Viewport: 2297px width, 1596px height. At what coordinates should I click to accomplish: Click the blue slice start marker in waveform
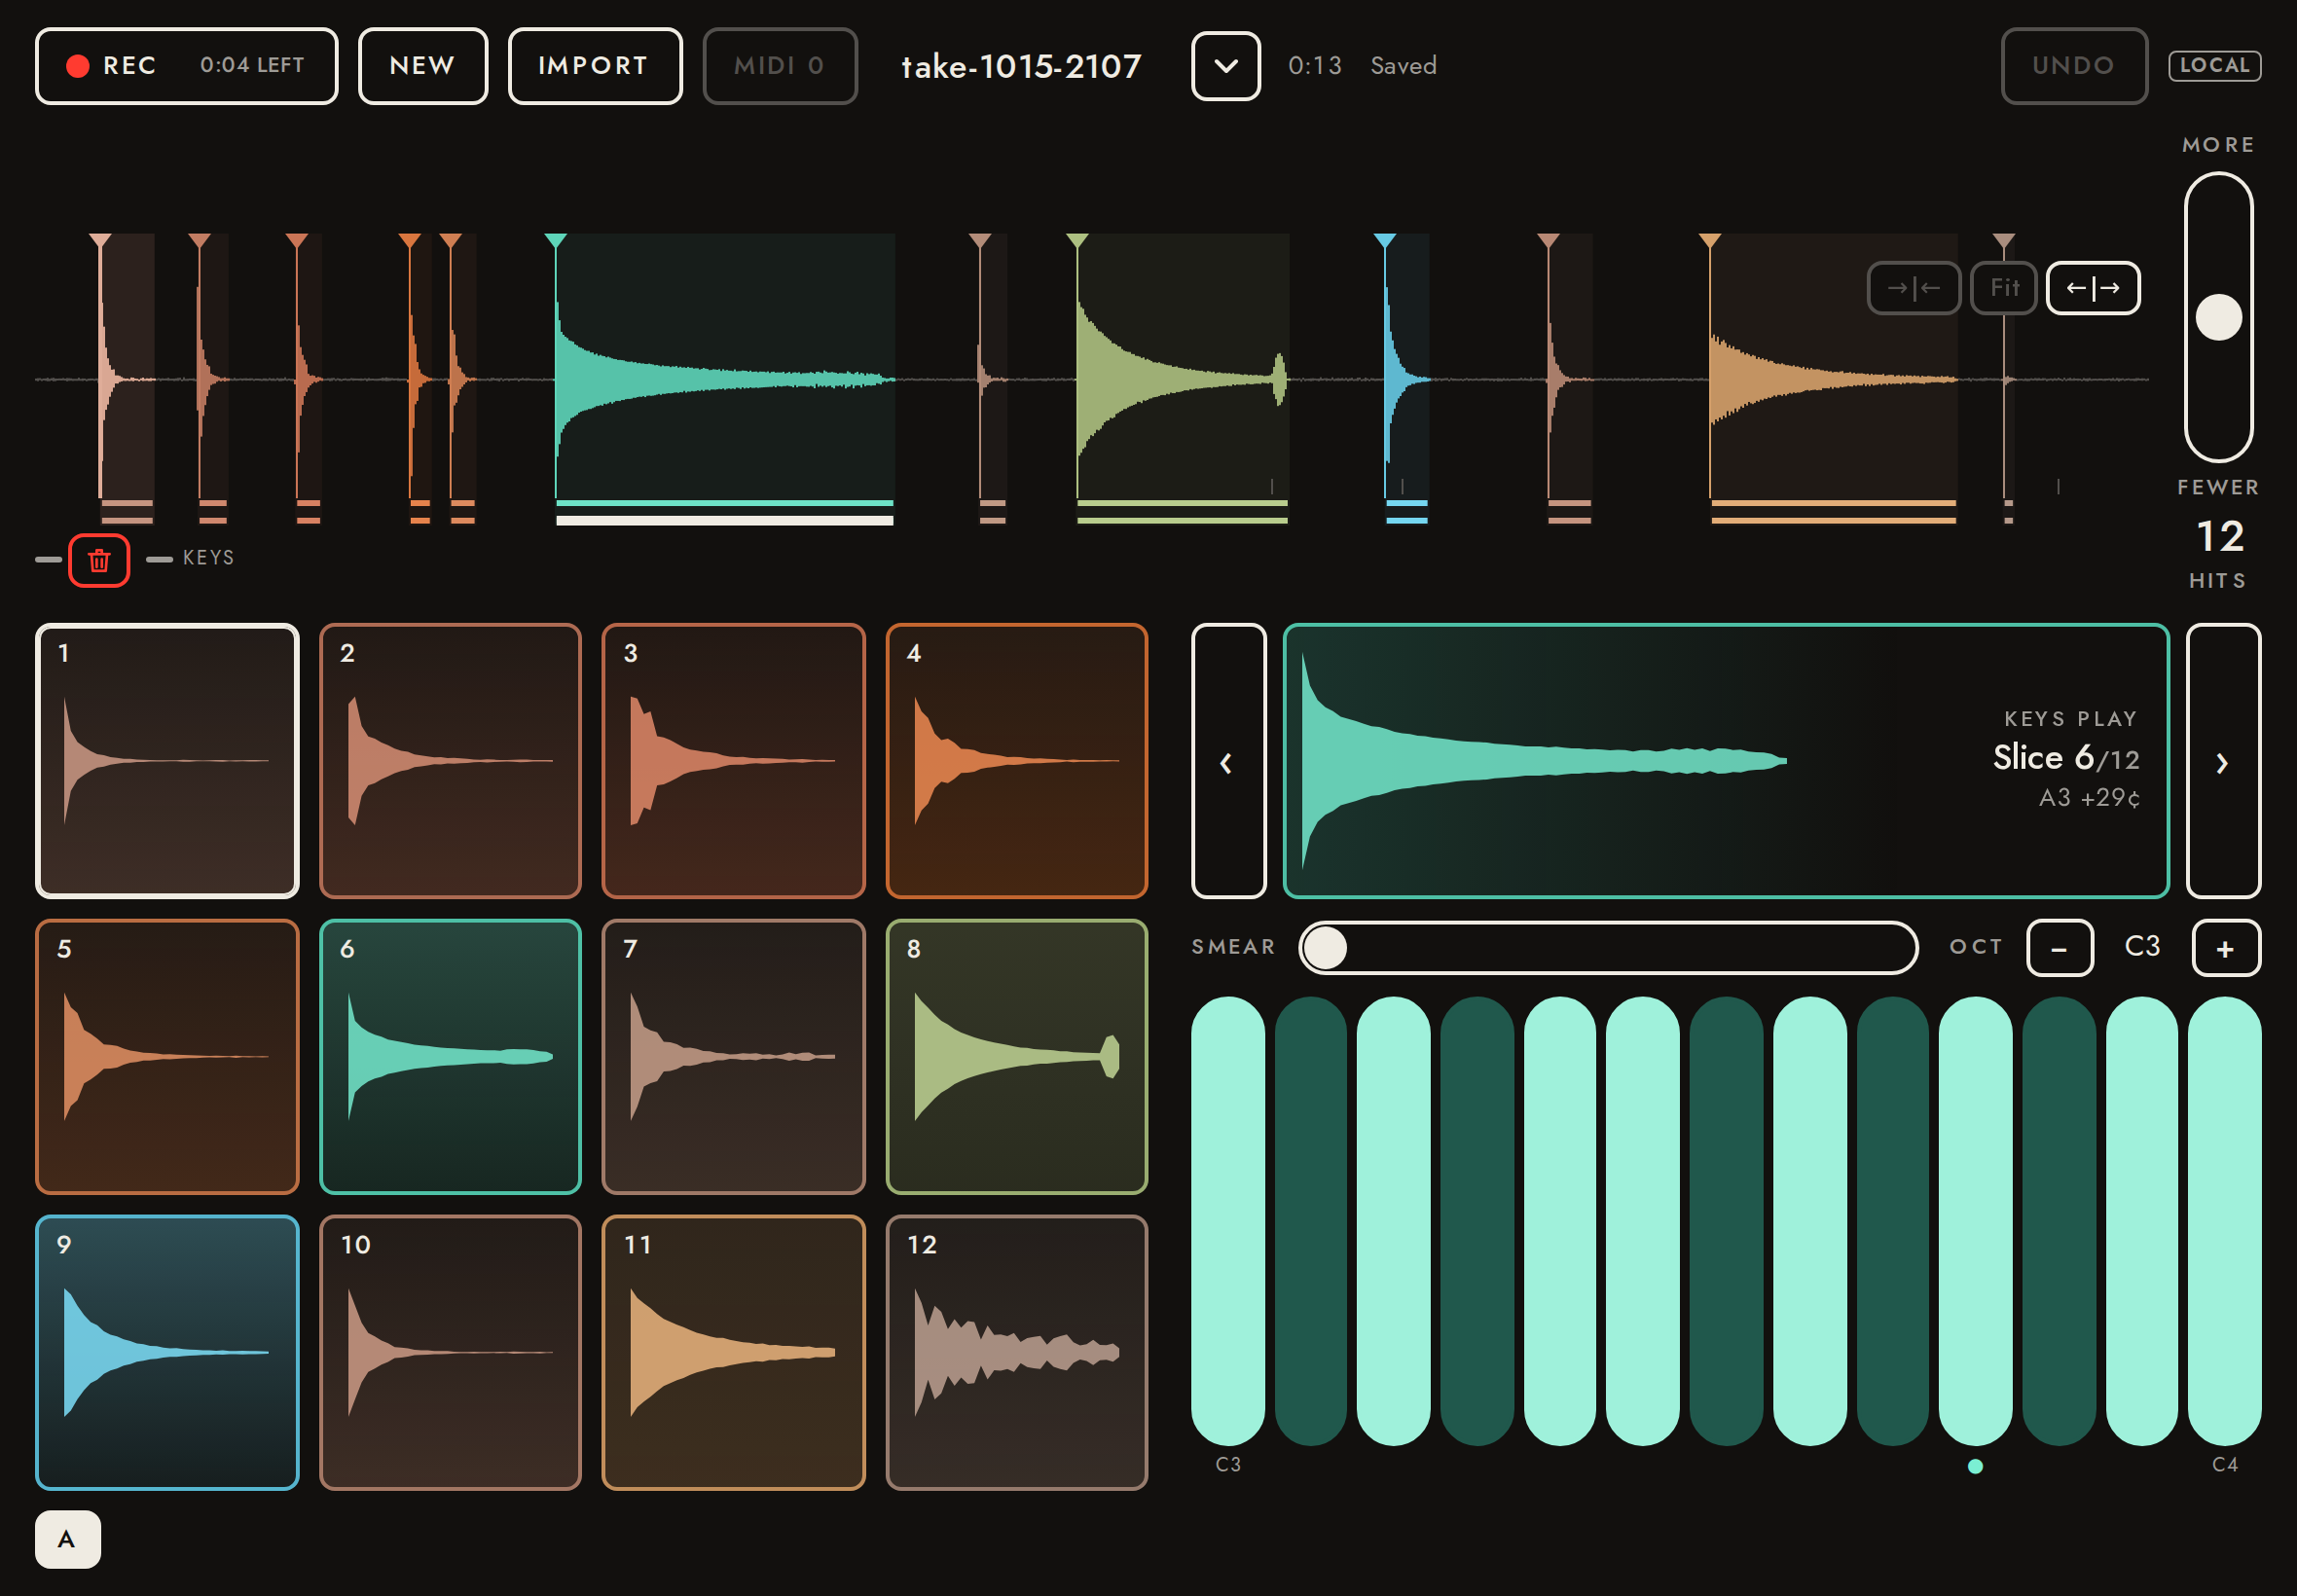tap(1385, 240)
